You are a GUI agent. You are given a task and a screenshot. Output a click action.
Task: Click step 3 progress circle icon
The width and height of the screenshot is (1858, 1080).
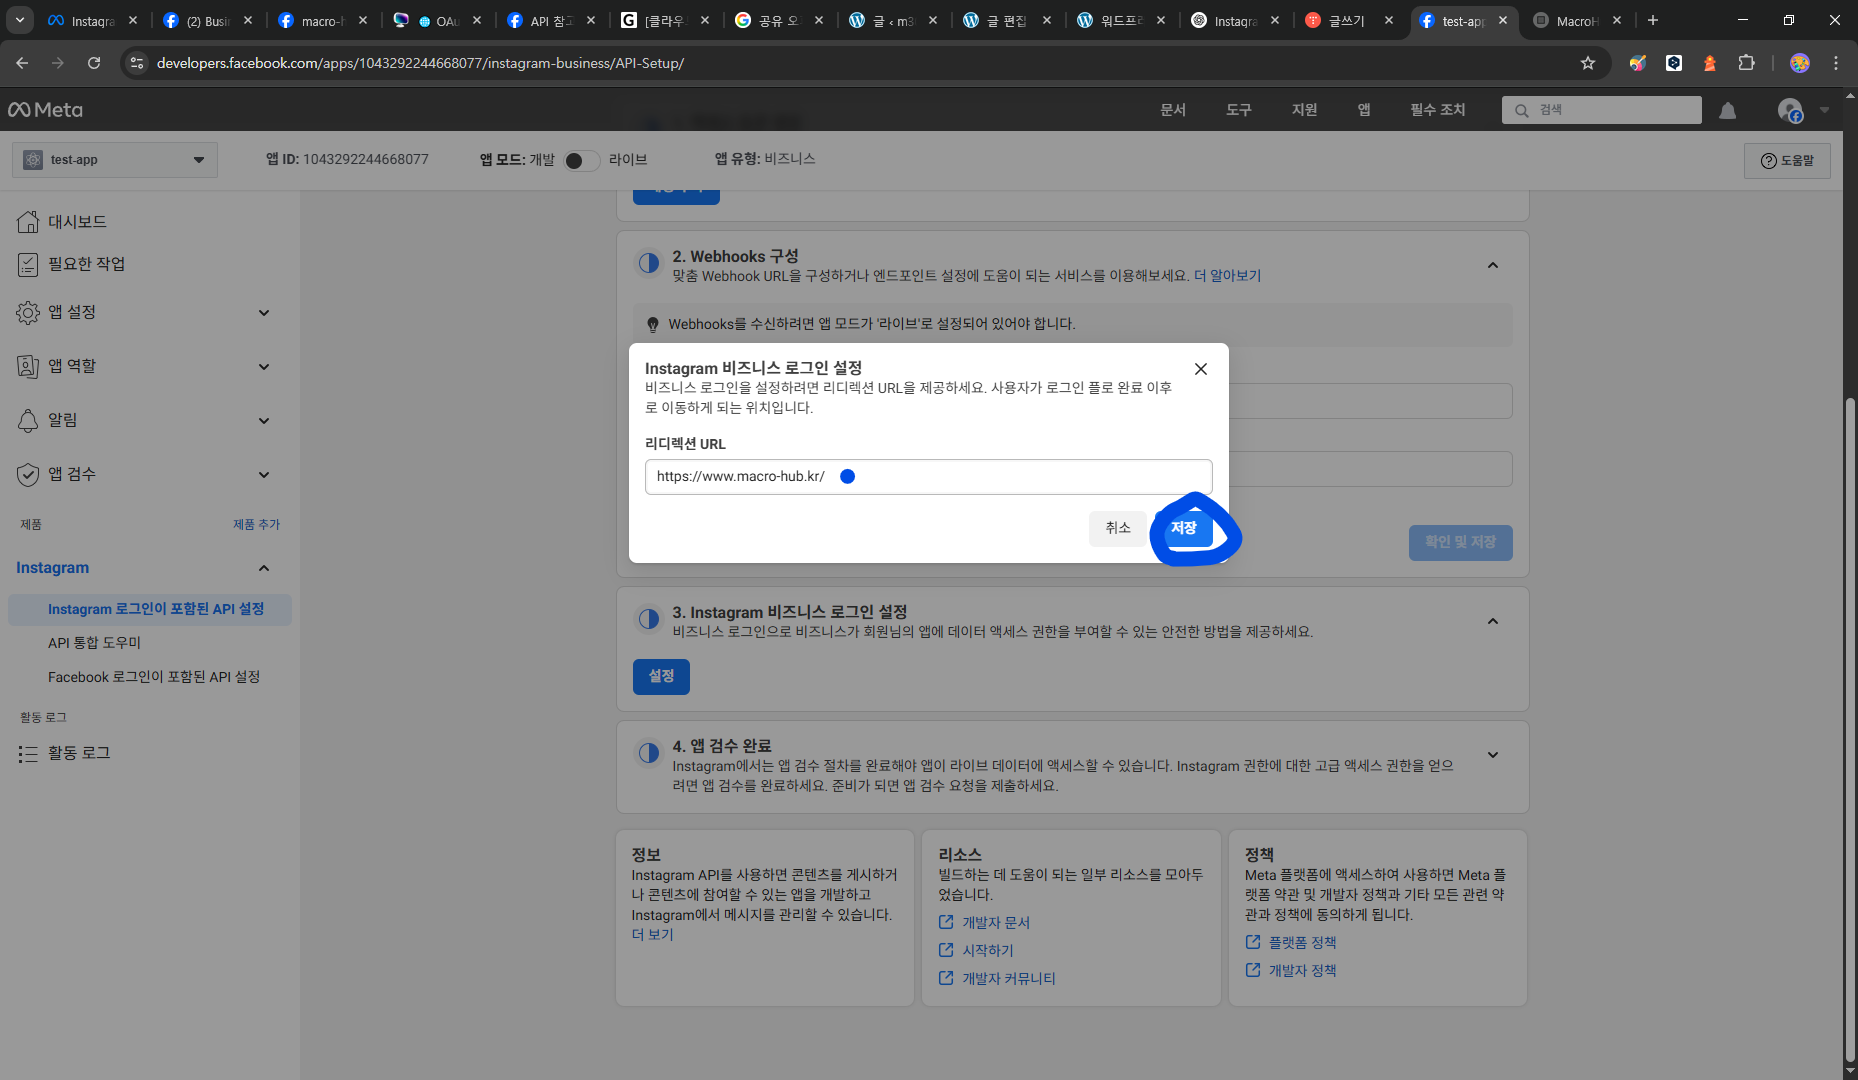tap(649, 619)
